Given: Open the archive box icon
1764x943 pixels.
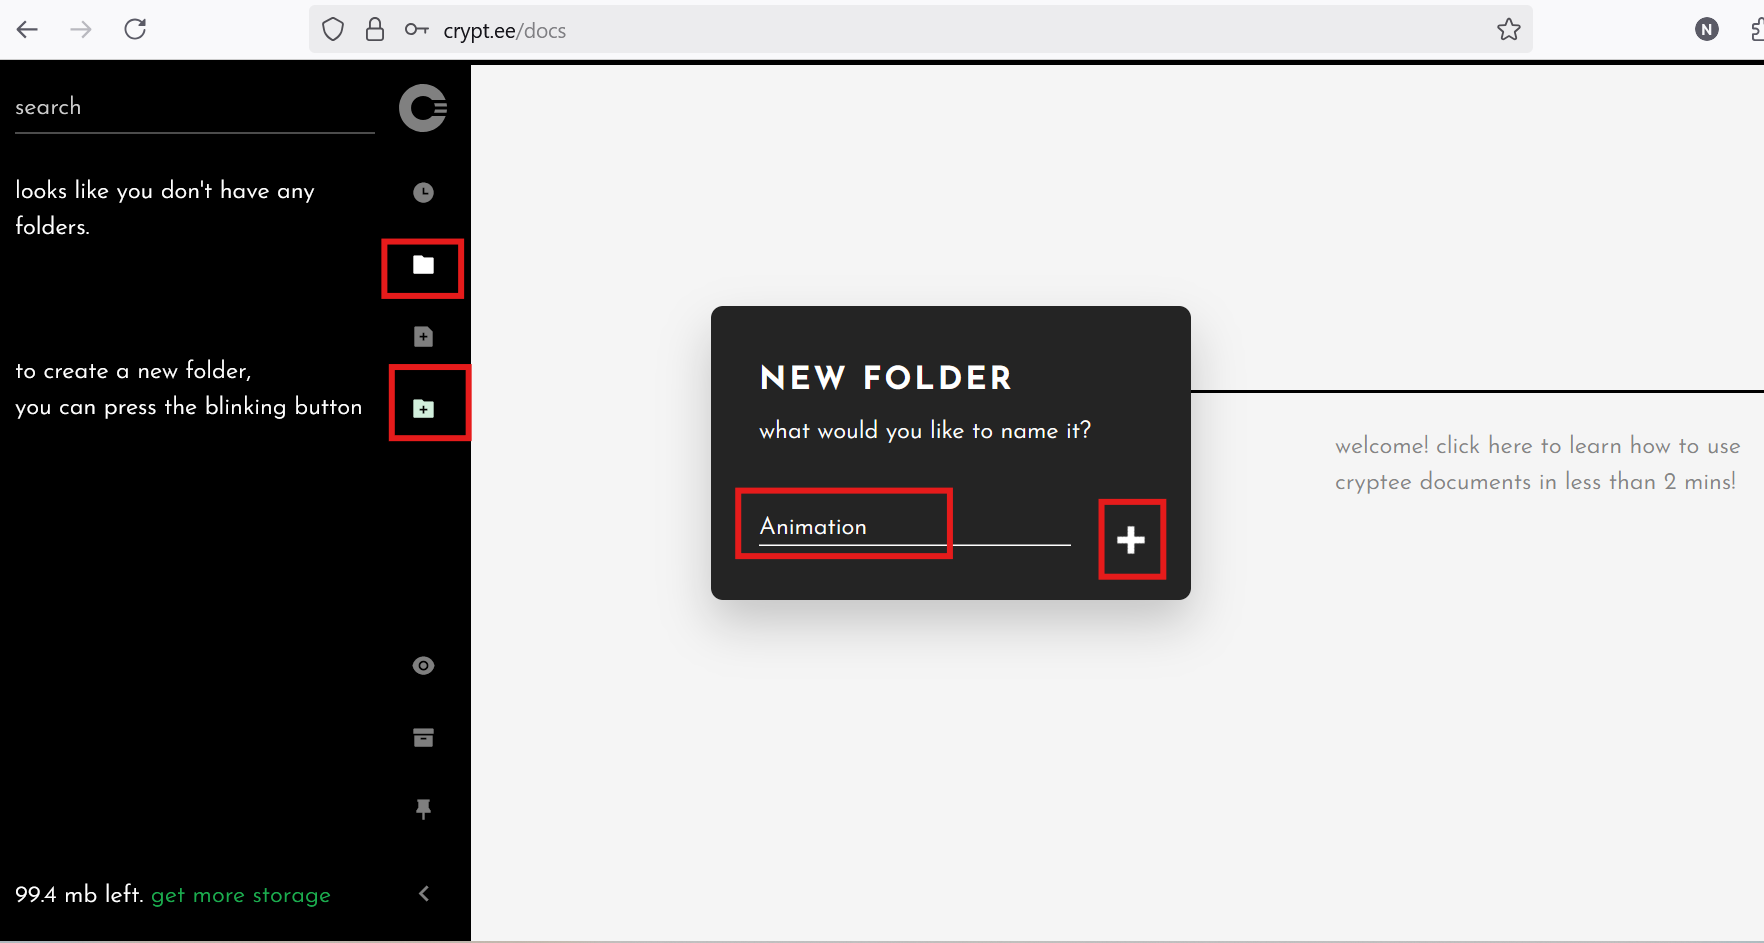Looking at the screenshot, I should click(x=423, y=738).
